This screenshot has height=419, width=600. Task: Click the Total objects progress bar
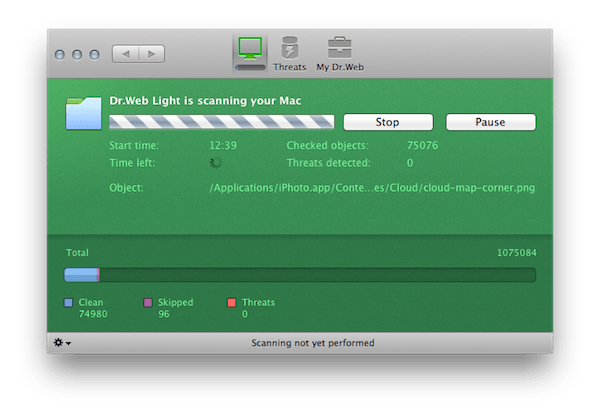(x=300, y=275)
